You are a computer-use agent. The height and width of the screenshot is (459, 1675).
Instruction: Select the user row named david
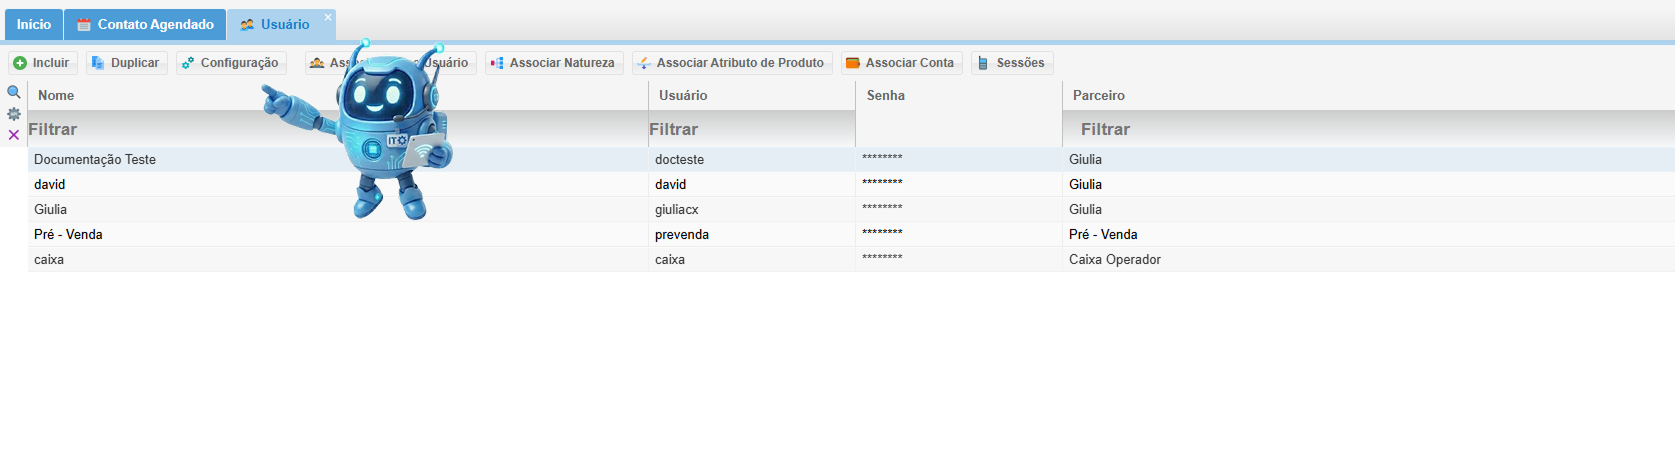(50, 185)
